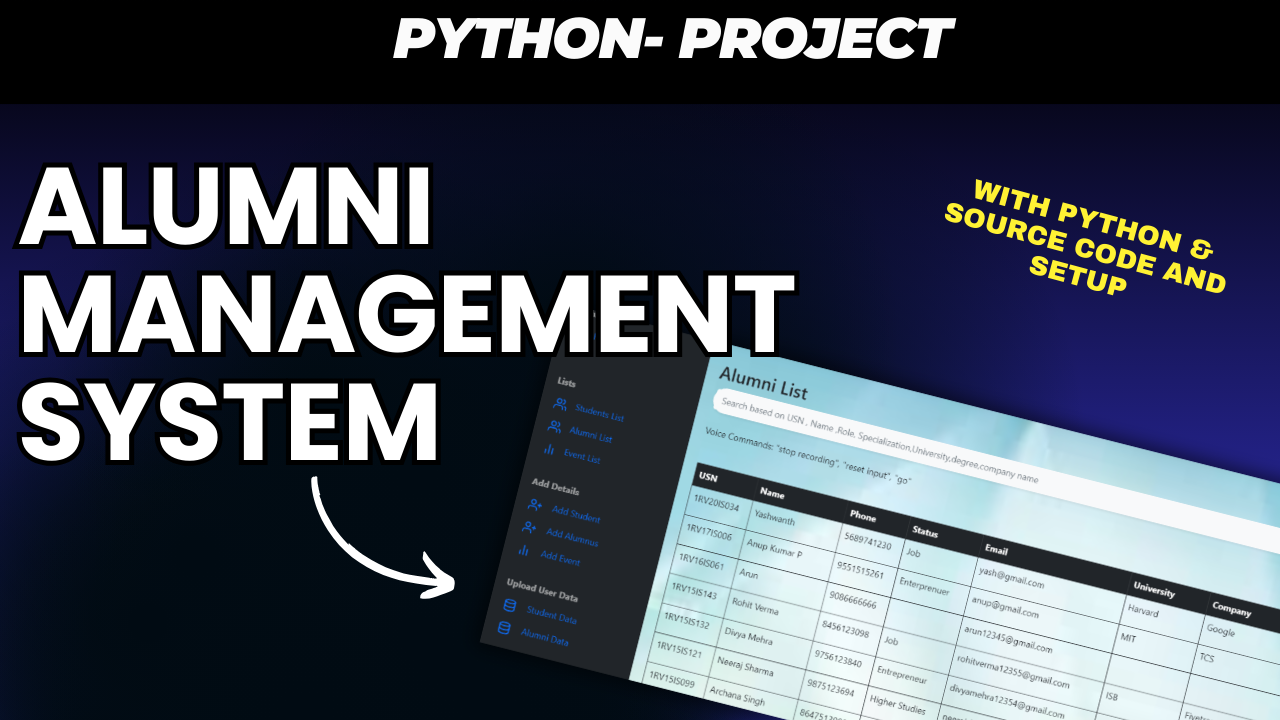
Task: Click phone number 5689741230
Action: (868, 541)
